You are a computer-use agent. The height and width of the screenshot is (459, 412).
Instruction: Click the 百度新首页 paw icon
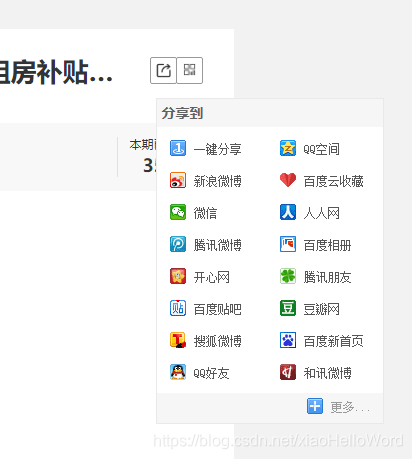click(x=288, y=340)
